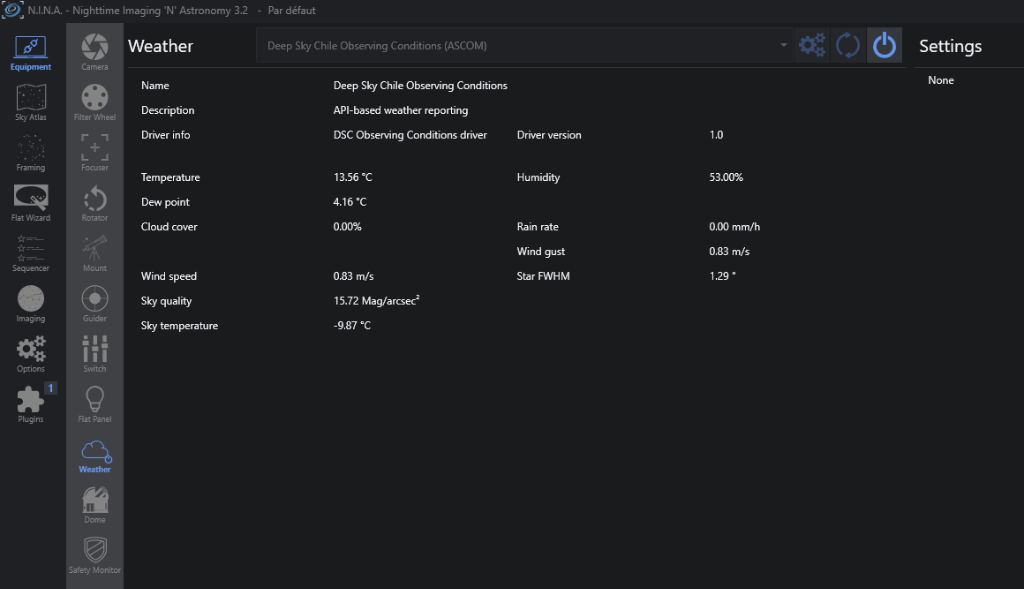
Task: Open the Options section
Action: 31,355
